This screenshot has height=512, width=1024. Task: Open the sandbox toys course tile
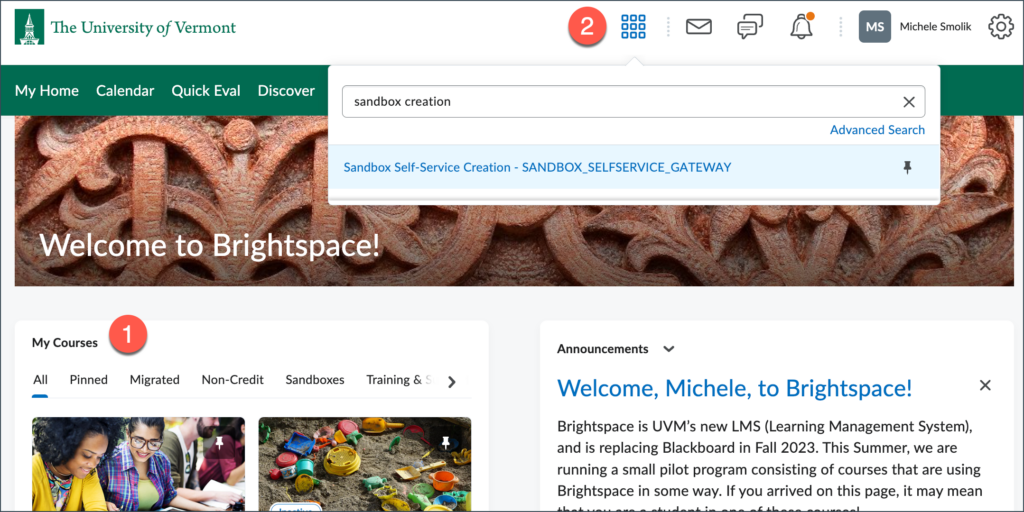[364, 464]
